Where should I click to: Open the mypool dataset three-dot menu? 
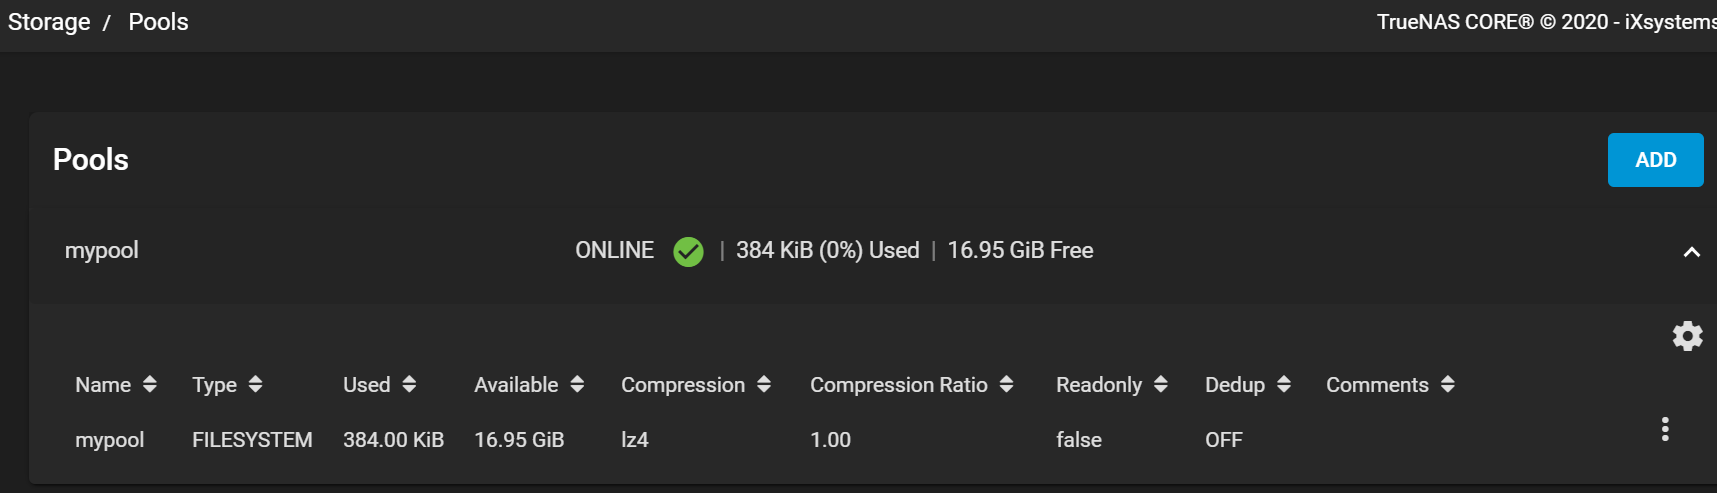1665,429
